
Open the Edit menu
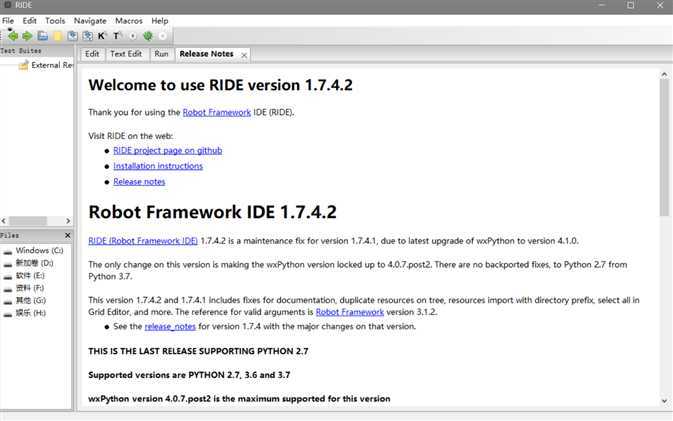(30, 21)
